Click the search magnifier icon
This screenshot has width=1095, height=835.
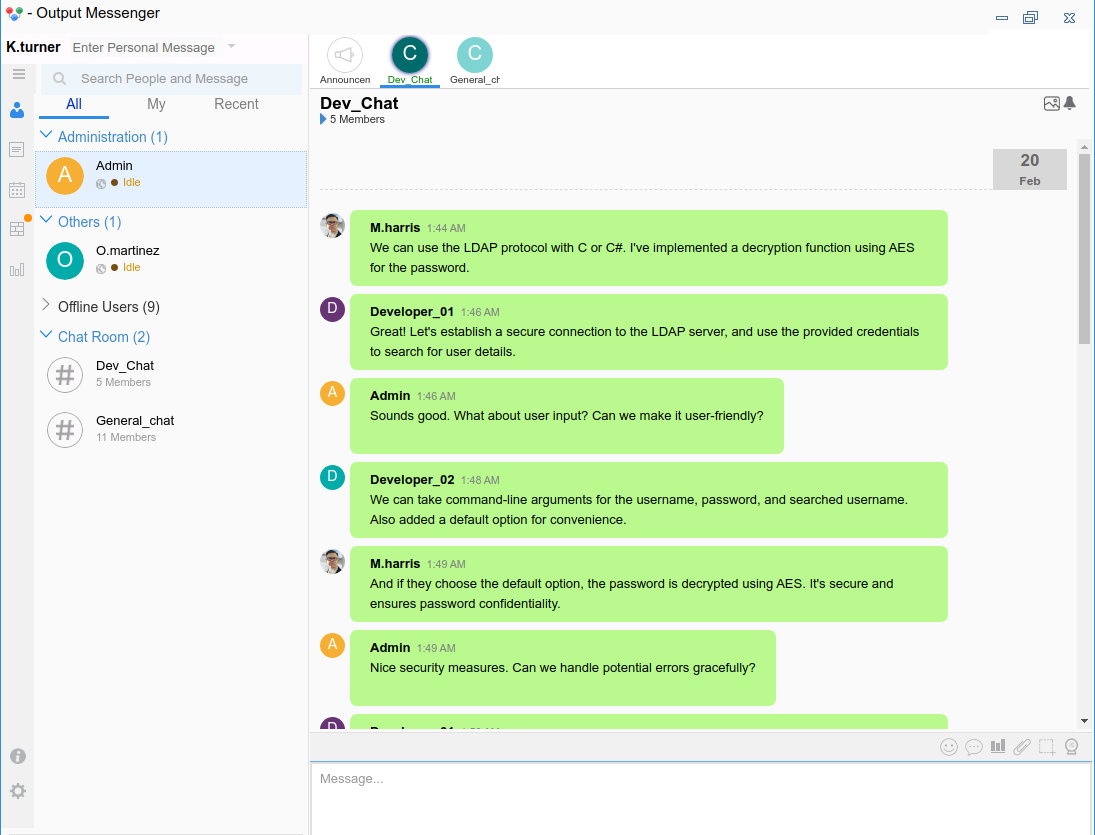(x=59, y=79)
